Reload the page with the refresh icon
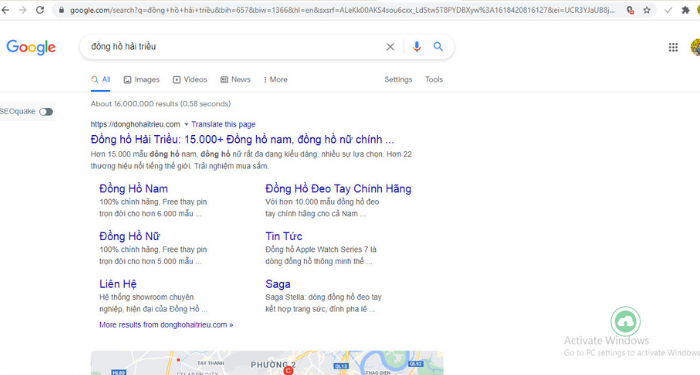This screenshot has height=375, width=700. (40, 10)
